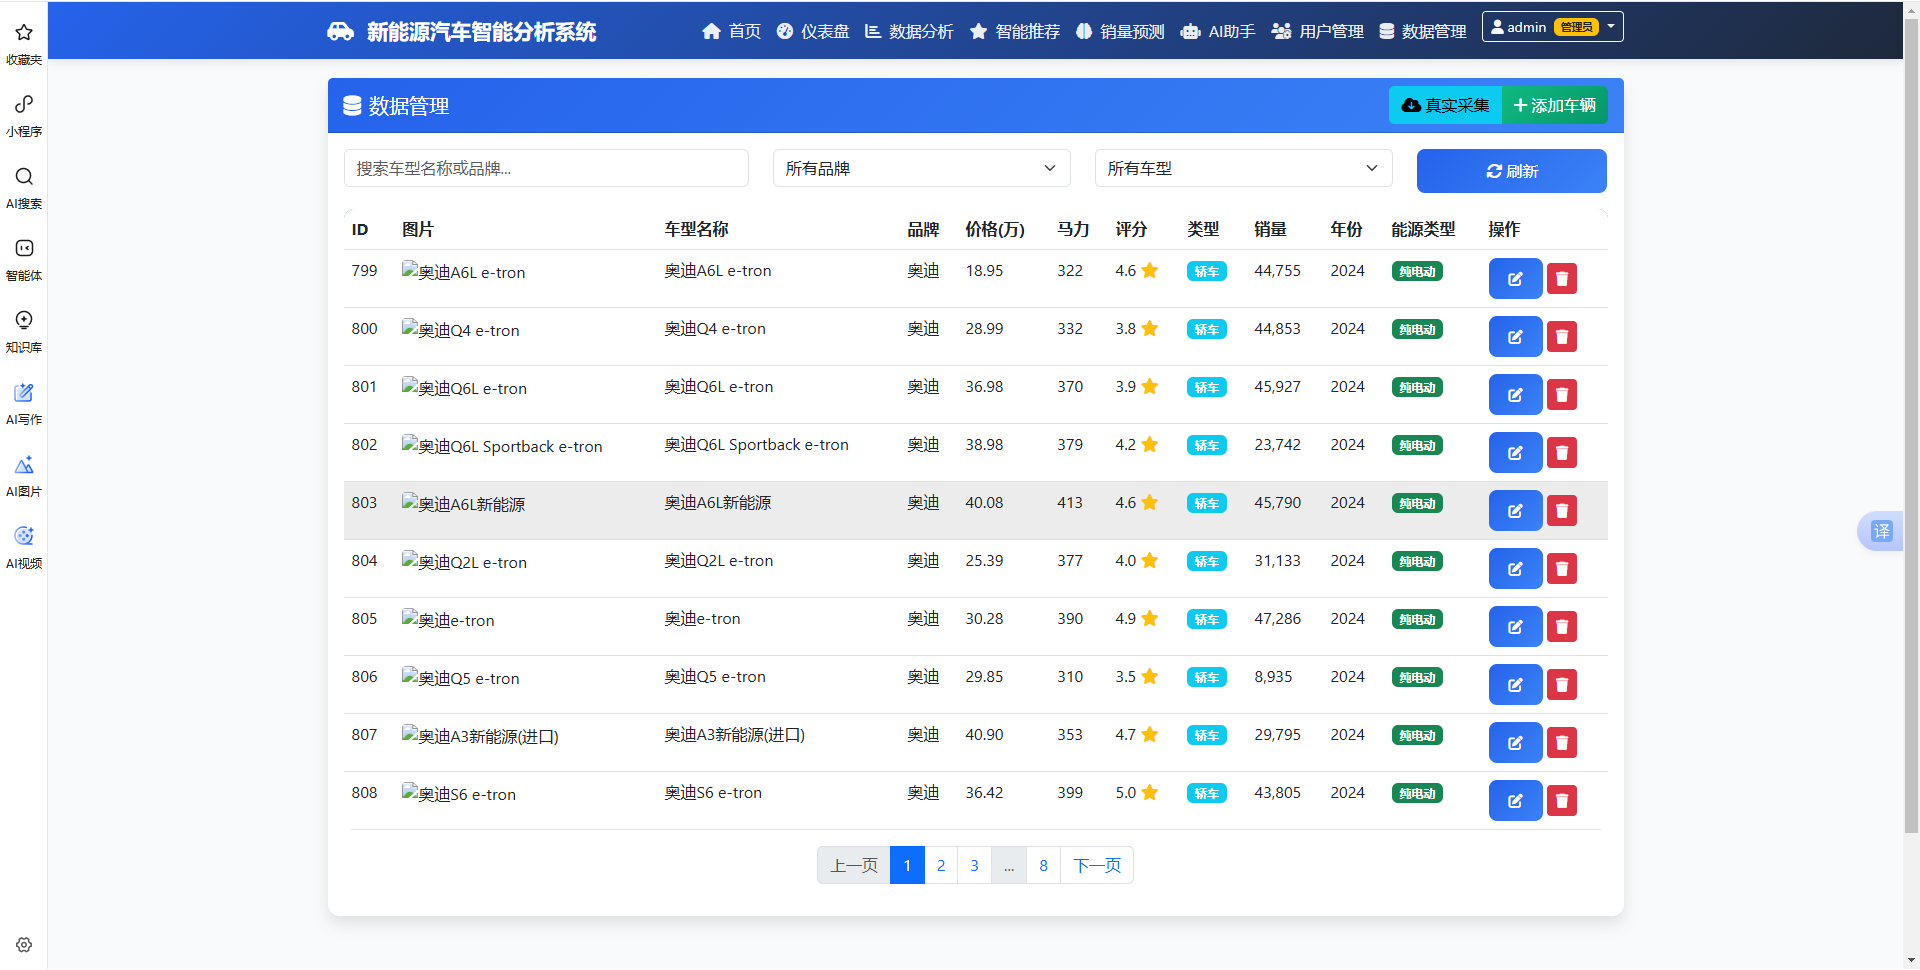Open the 收藏夹 favorites sidebar icon
Screen dimensions: 1920x970
[24, 44]
